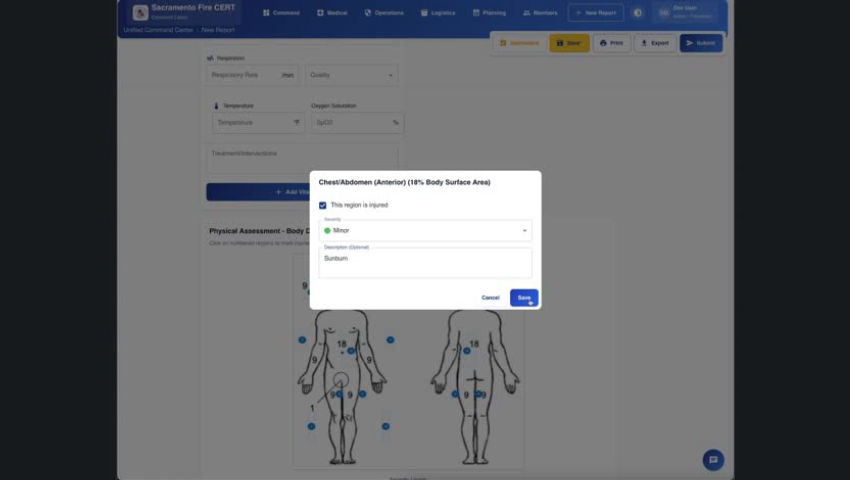
Task: Open the chat bubble icon at bottom right
Action: tap(713, 460)
